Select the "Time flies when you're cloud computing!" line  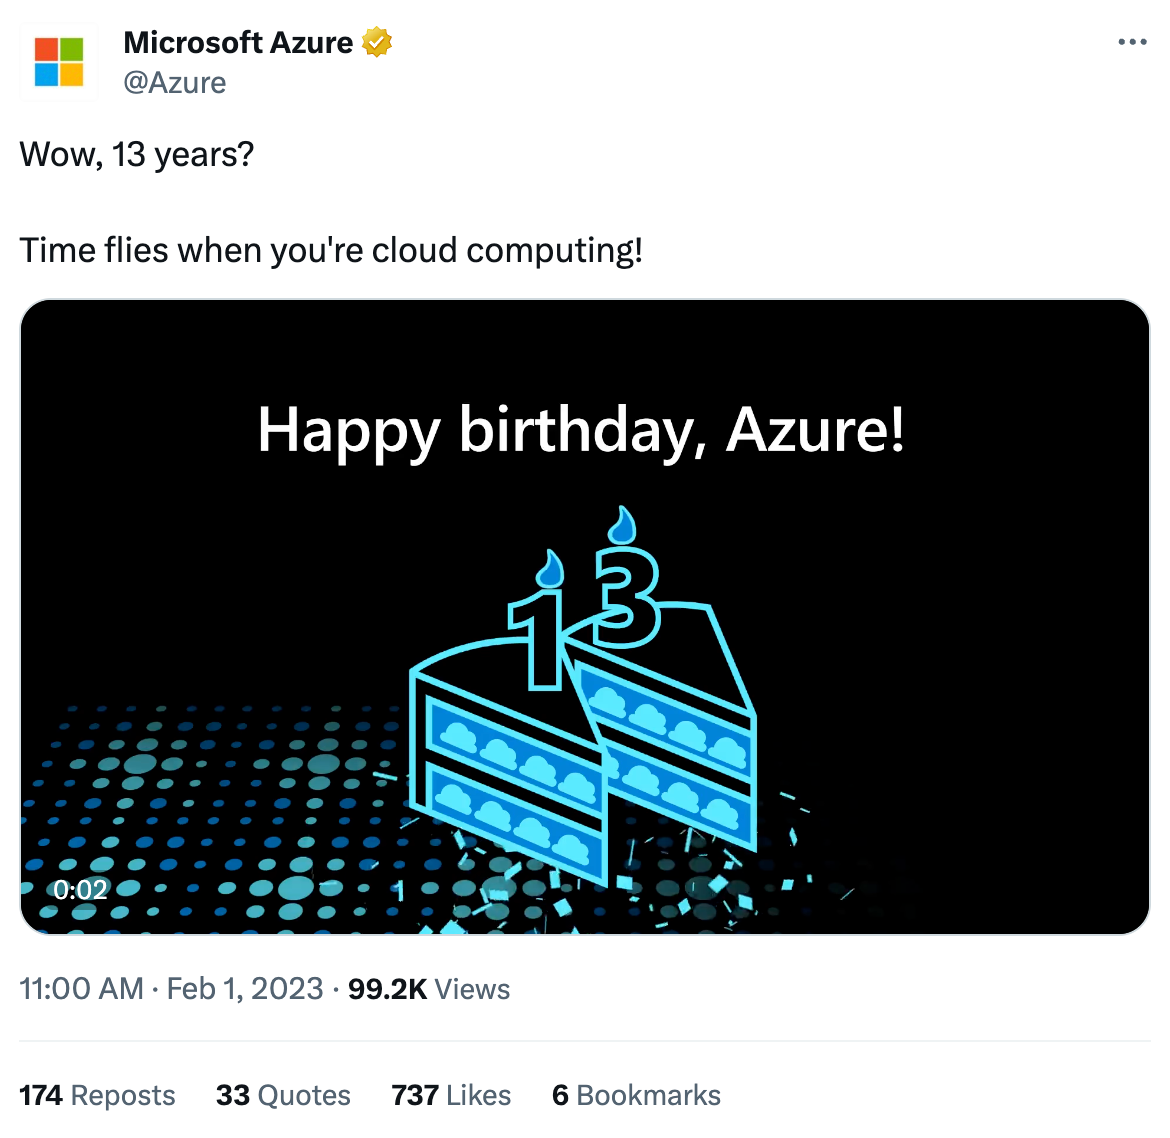331,250
